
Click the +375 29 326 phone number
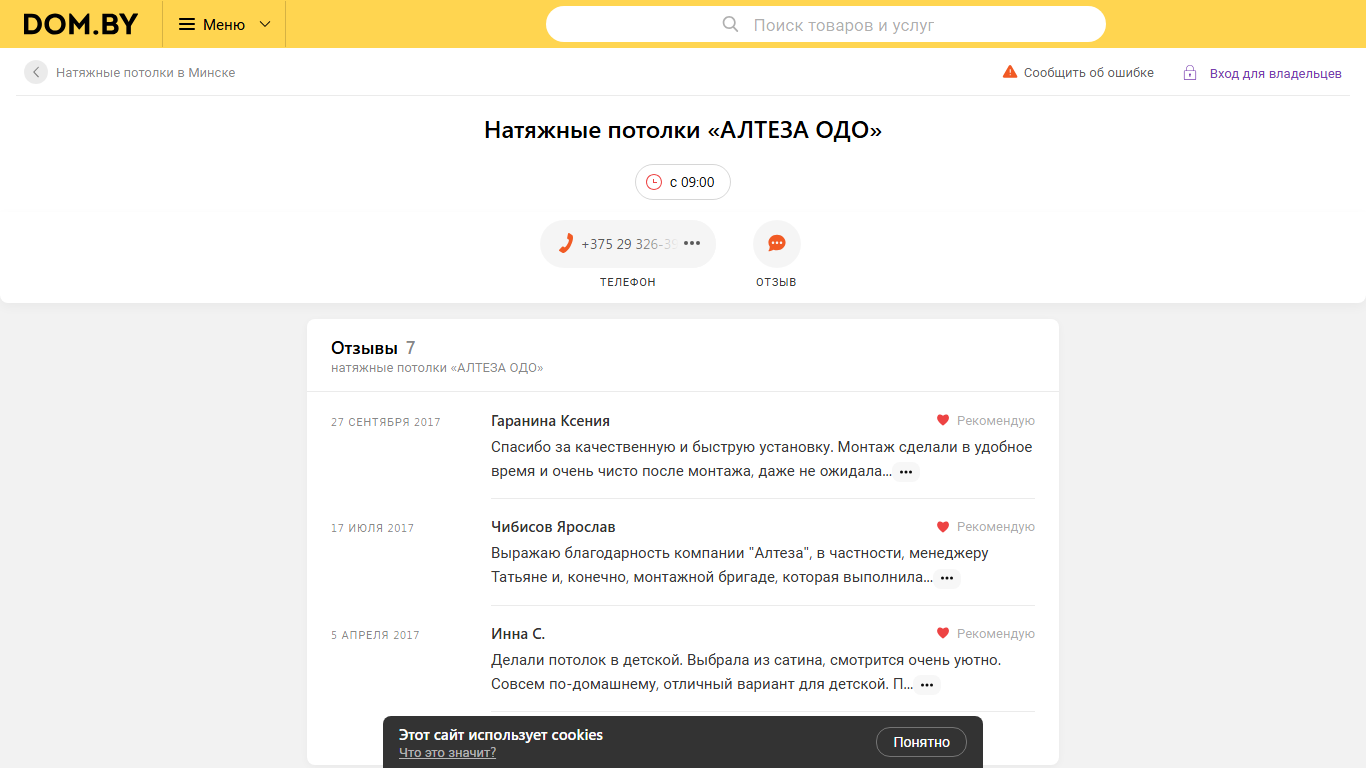point(629,244)
